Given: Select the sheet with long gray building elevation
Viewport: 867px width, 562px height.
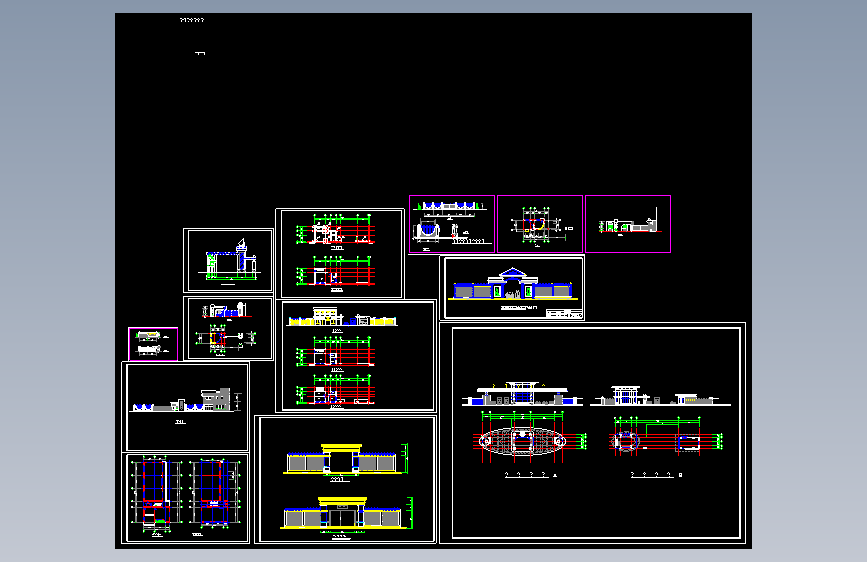Looking at the screenshot, I should click(186, 407).
